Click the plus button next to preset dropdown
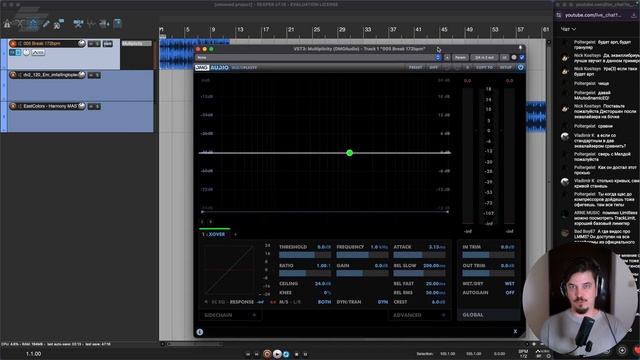Screen dimensions: 640x360 [447, 58]
